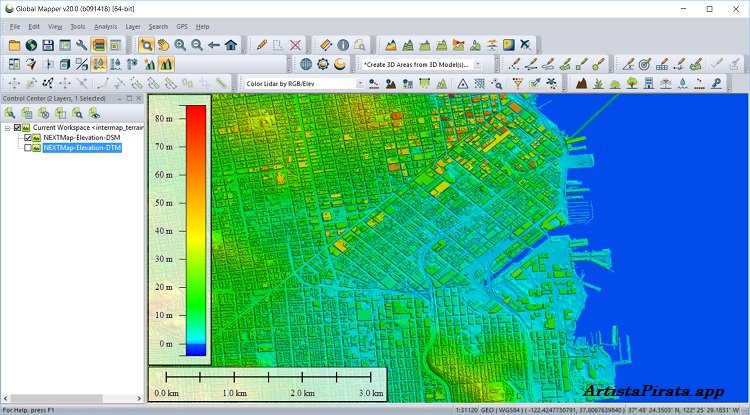Toggle the Current Workspace checkbox
The width and height of the screenshot is (750, 415).
pyautogui.click(x=18, y=128)
